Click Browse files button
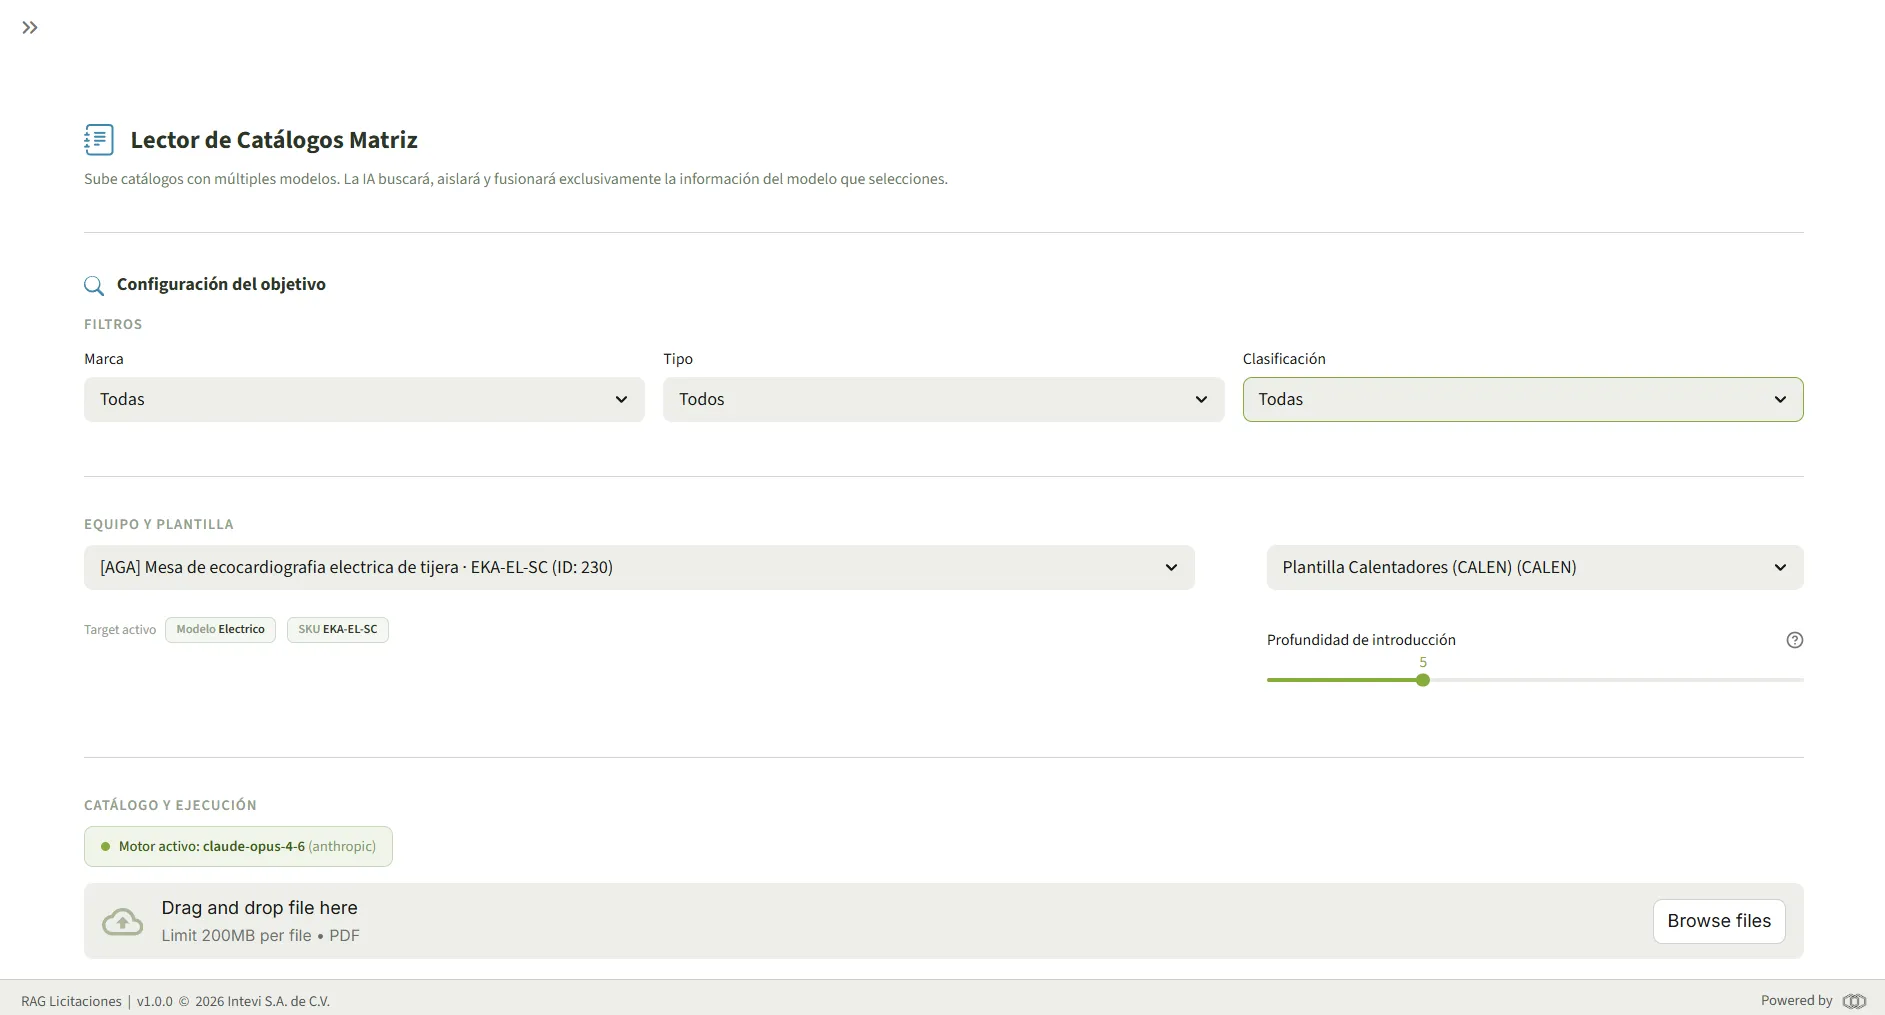The image size is (1885, 1015). (1719, 921)
